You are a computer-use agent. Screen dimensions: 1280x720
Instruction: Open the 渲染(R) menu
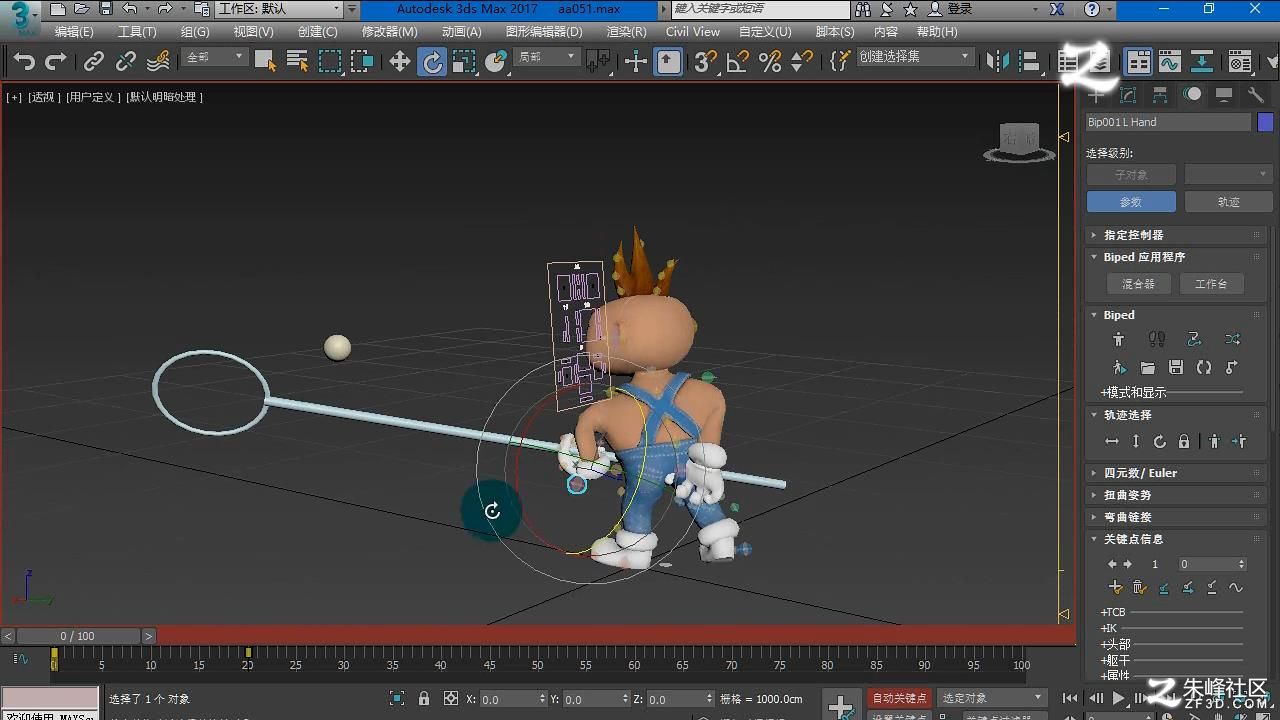626,32
